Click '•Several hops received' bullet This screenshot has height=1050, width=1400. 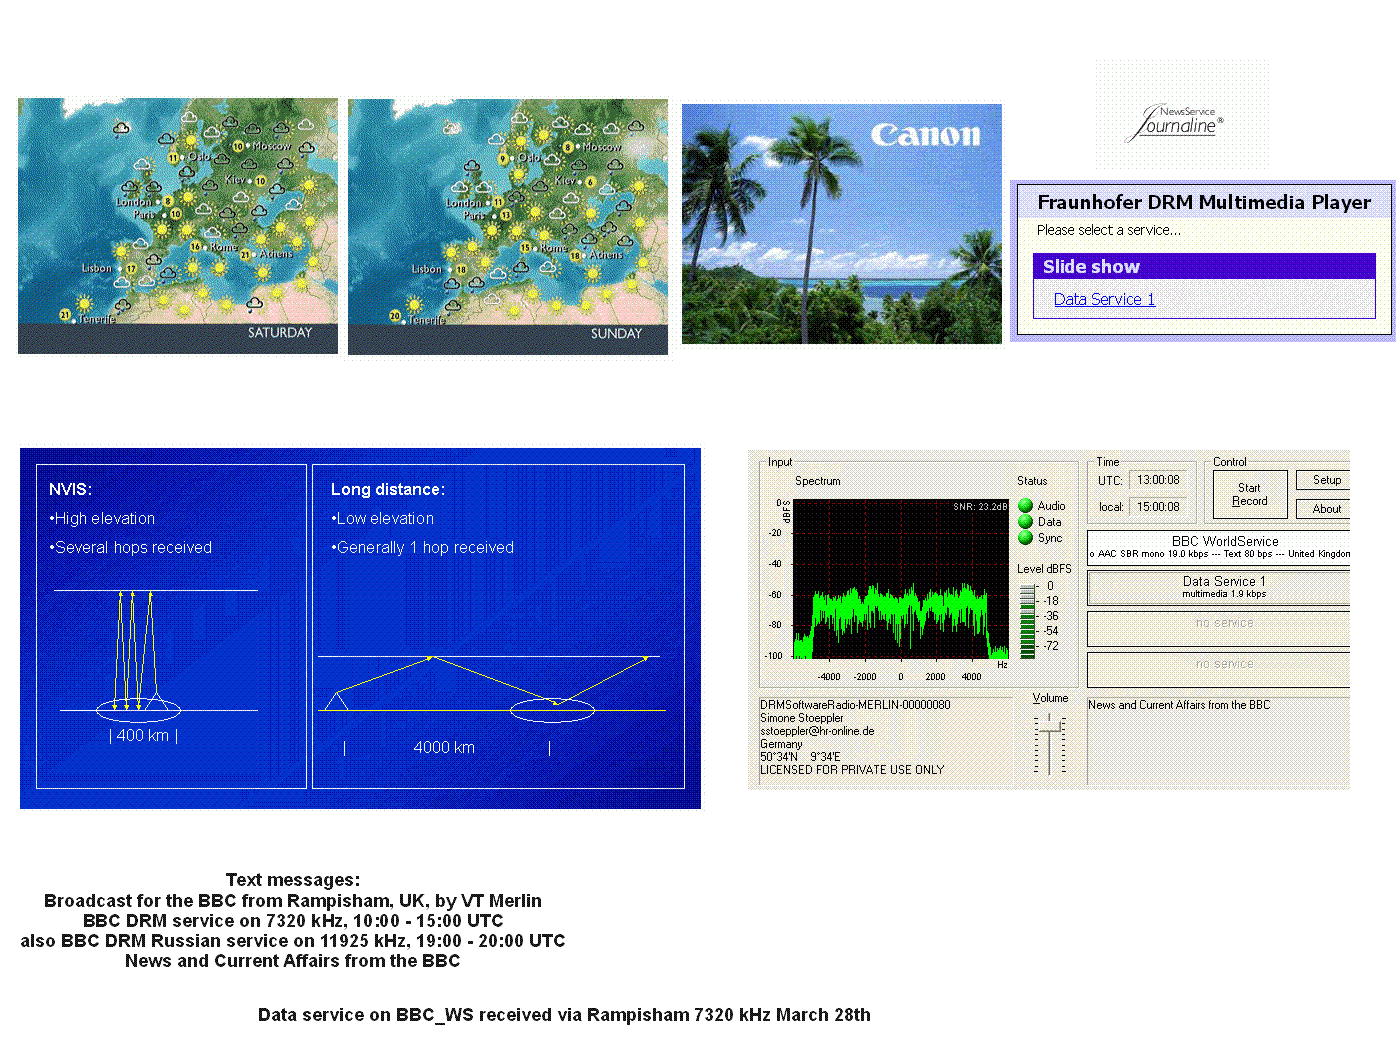130,547
